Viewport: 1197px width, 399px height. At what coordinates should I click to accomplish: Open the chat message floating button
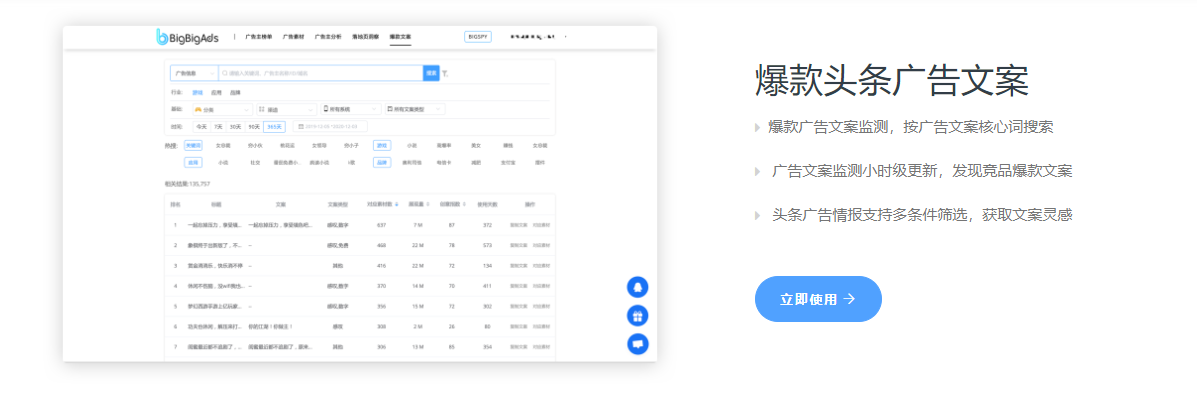(x=637, y=344)
